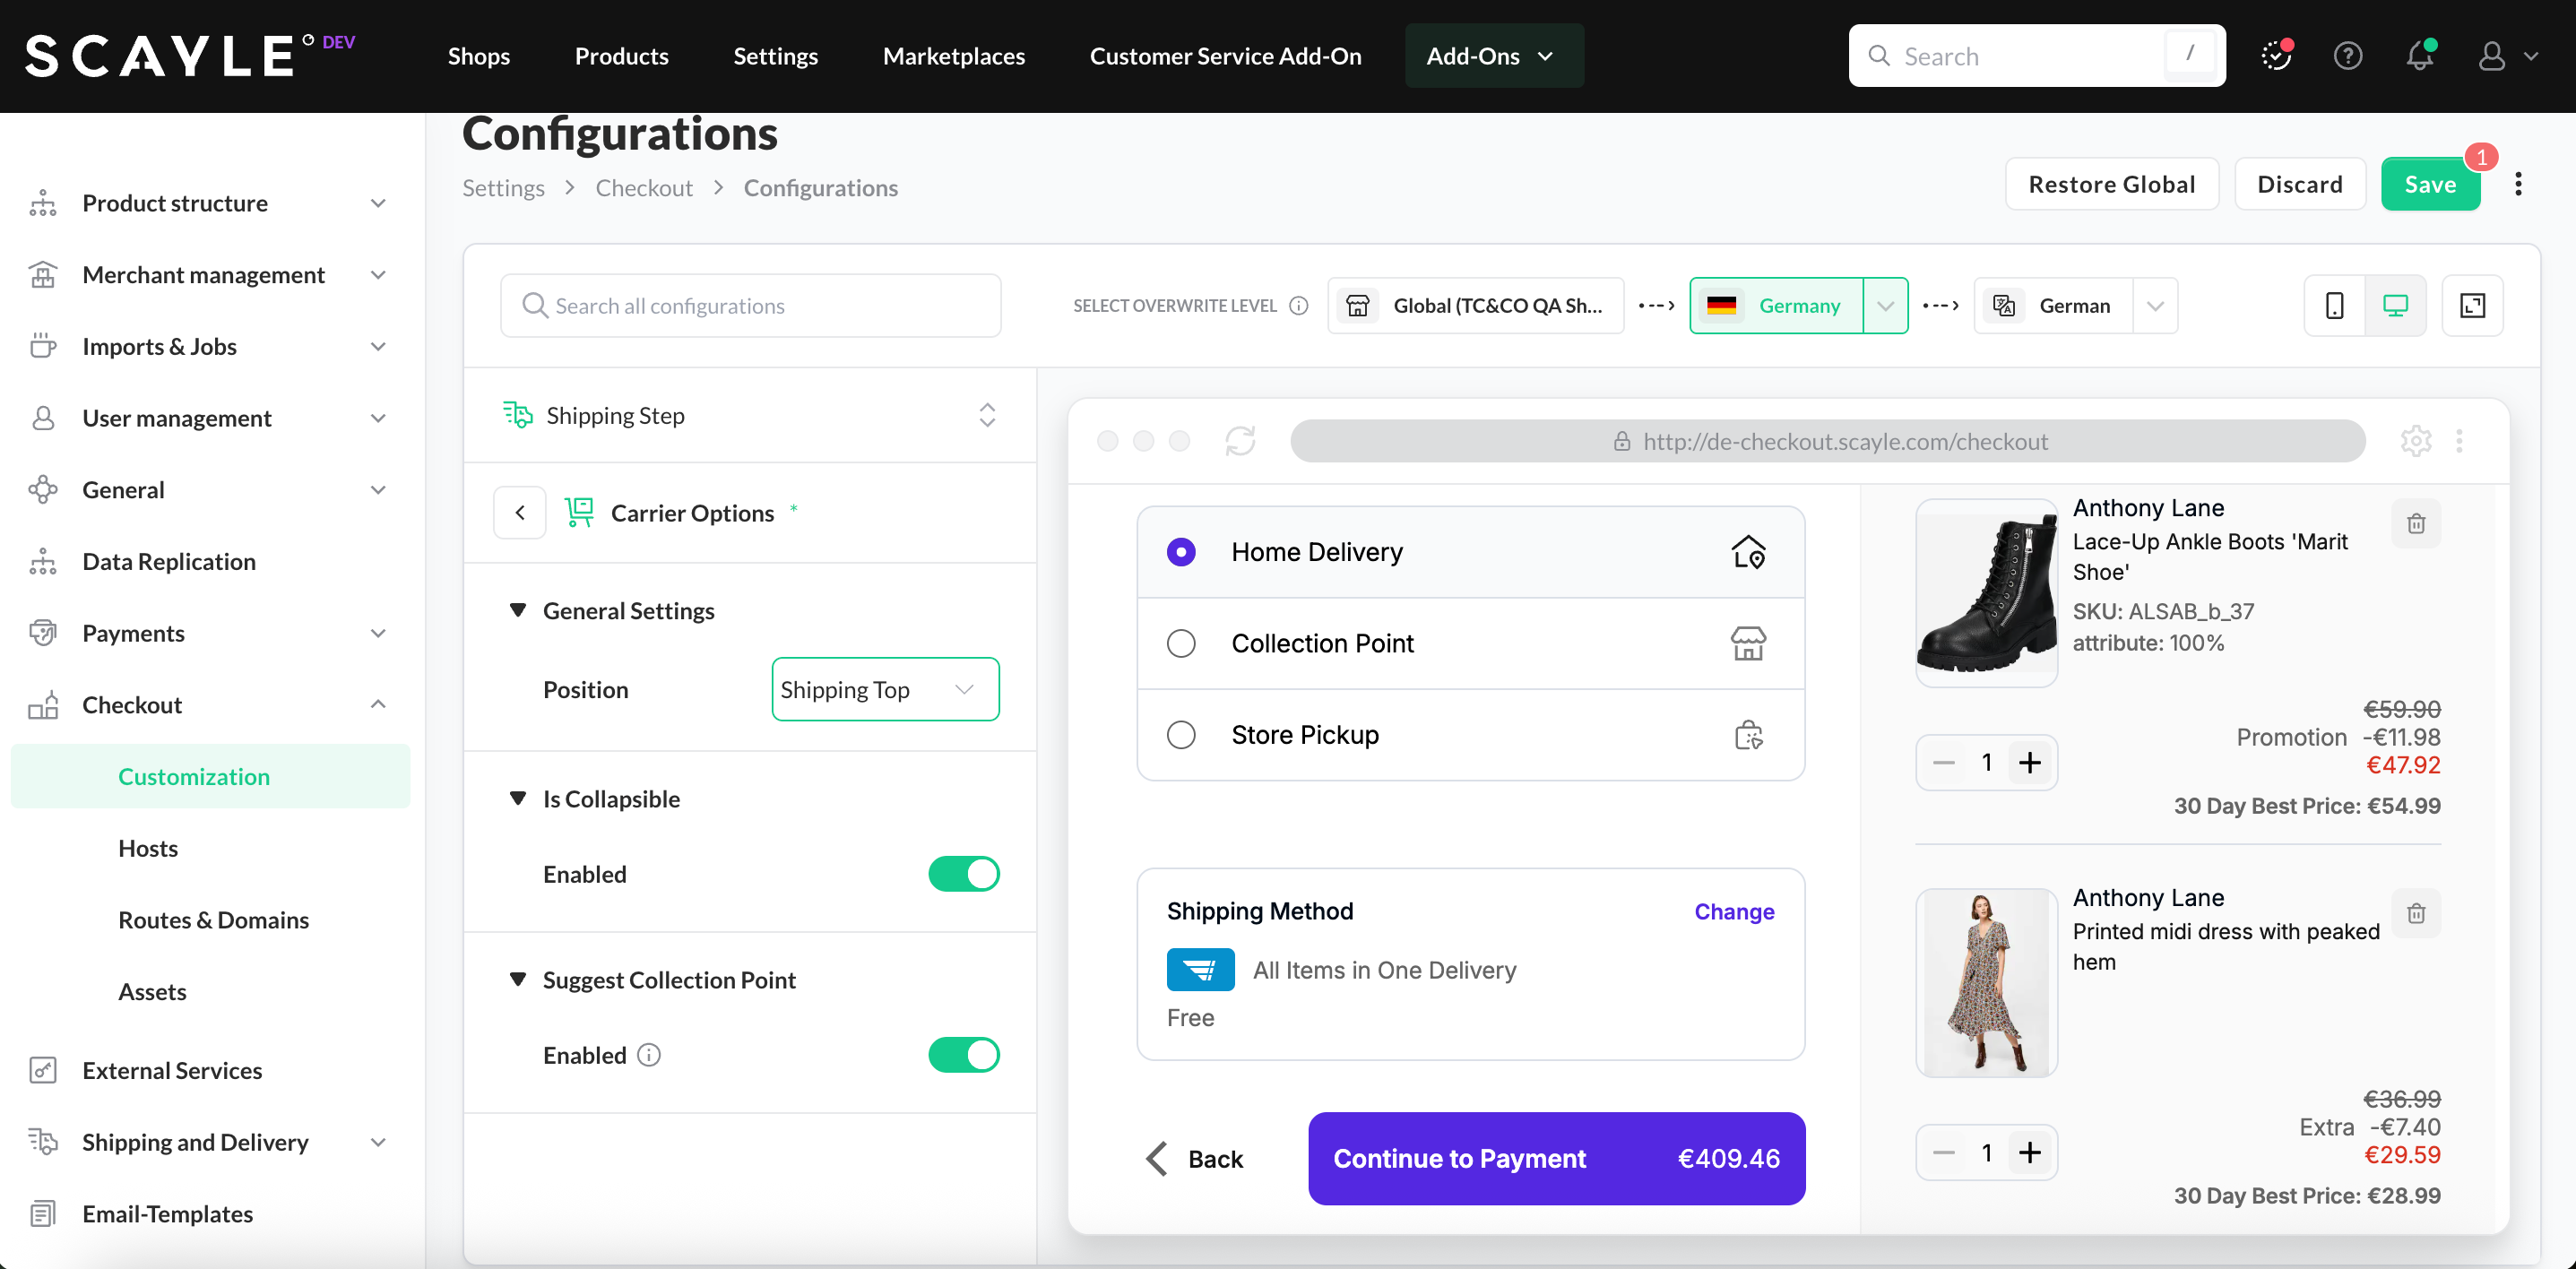2576x1269 pixels.
Task: Delete the Lace-Up Ankle Boots item
Action: tap(2415, 523)
